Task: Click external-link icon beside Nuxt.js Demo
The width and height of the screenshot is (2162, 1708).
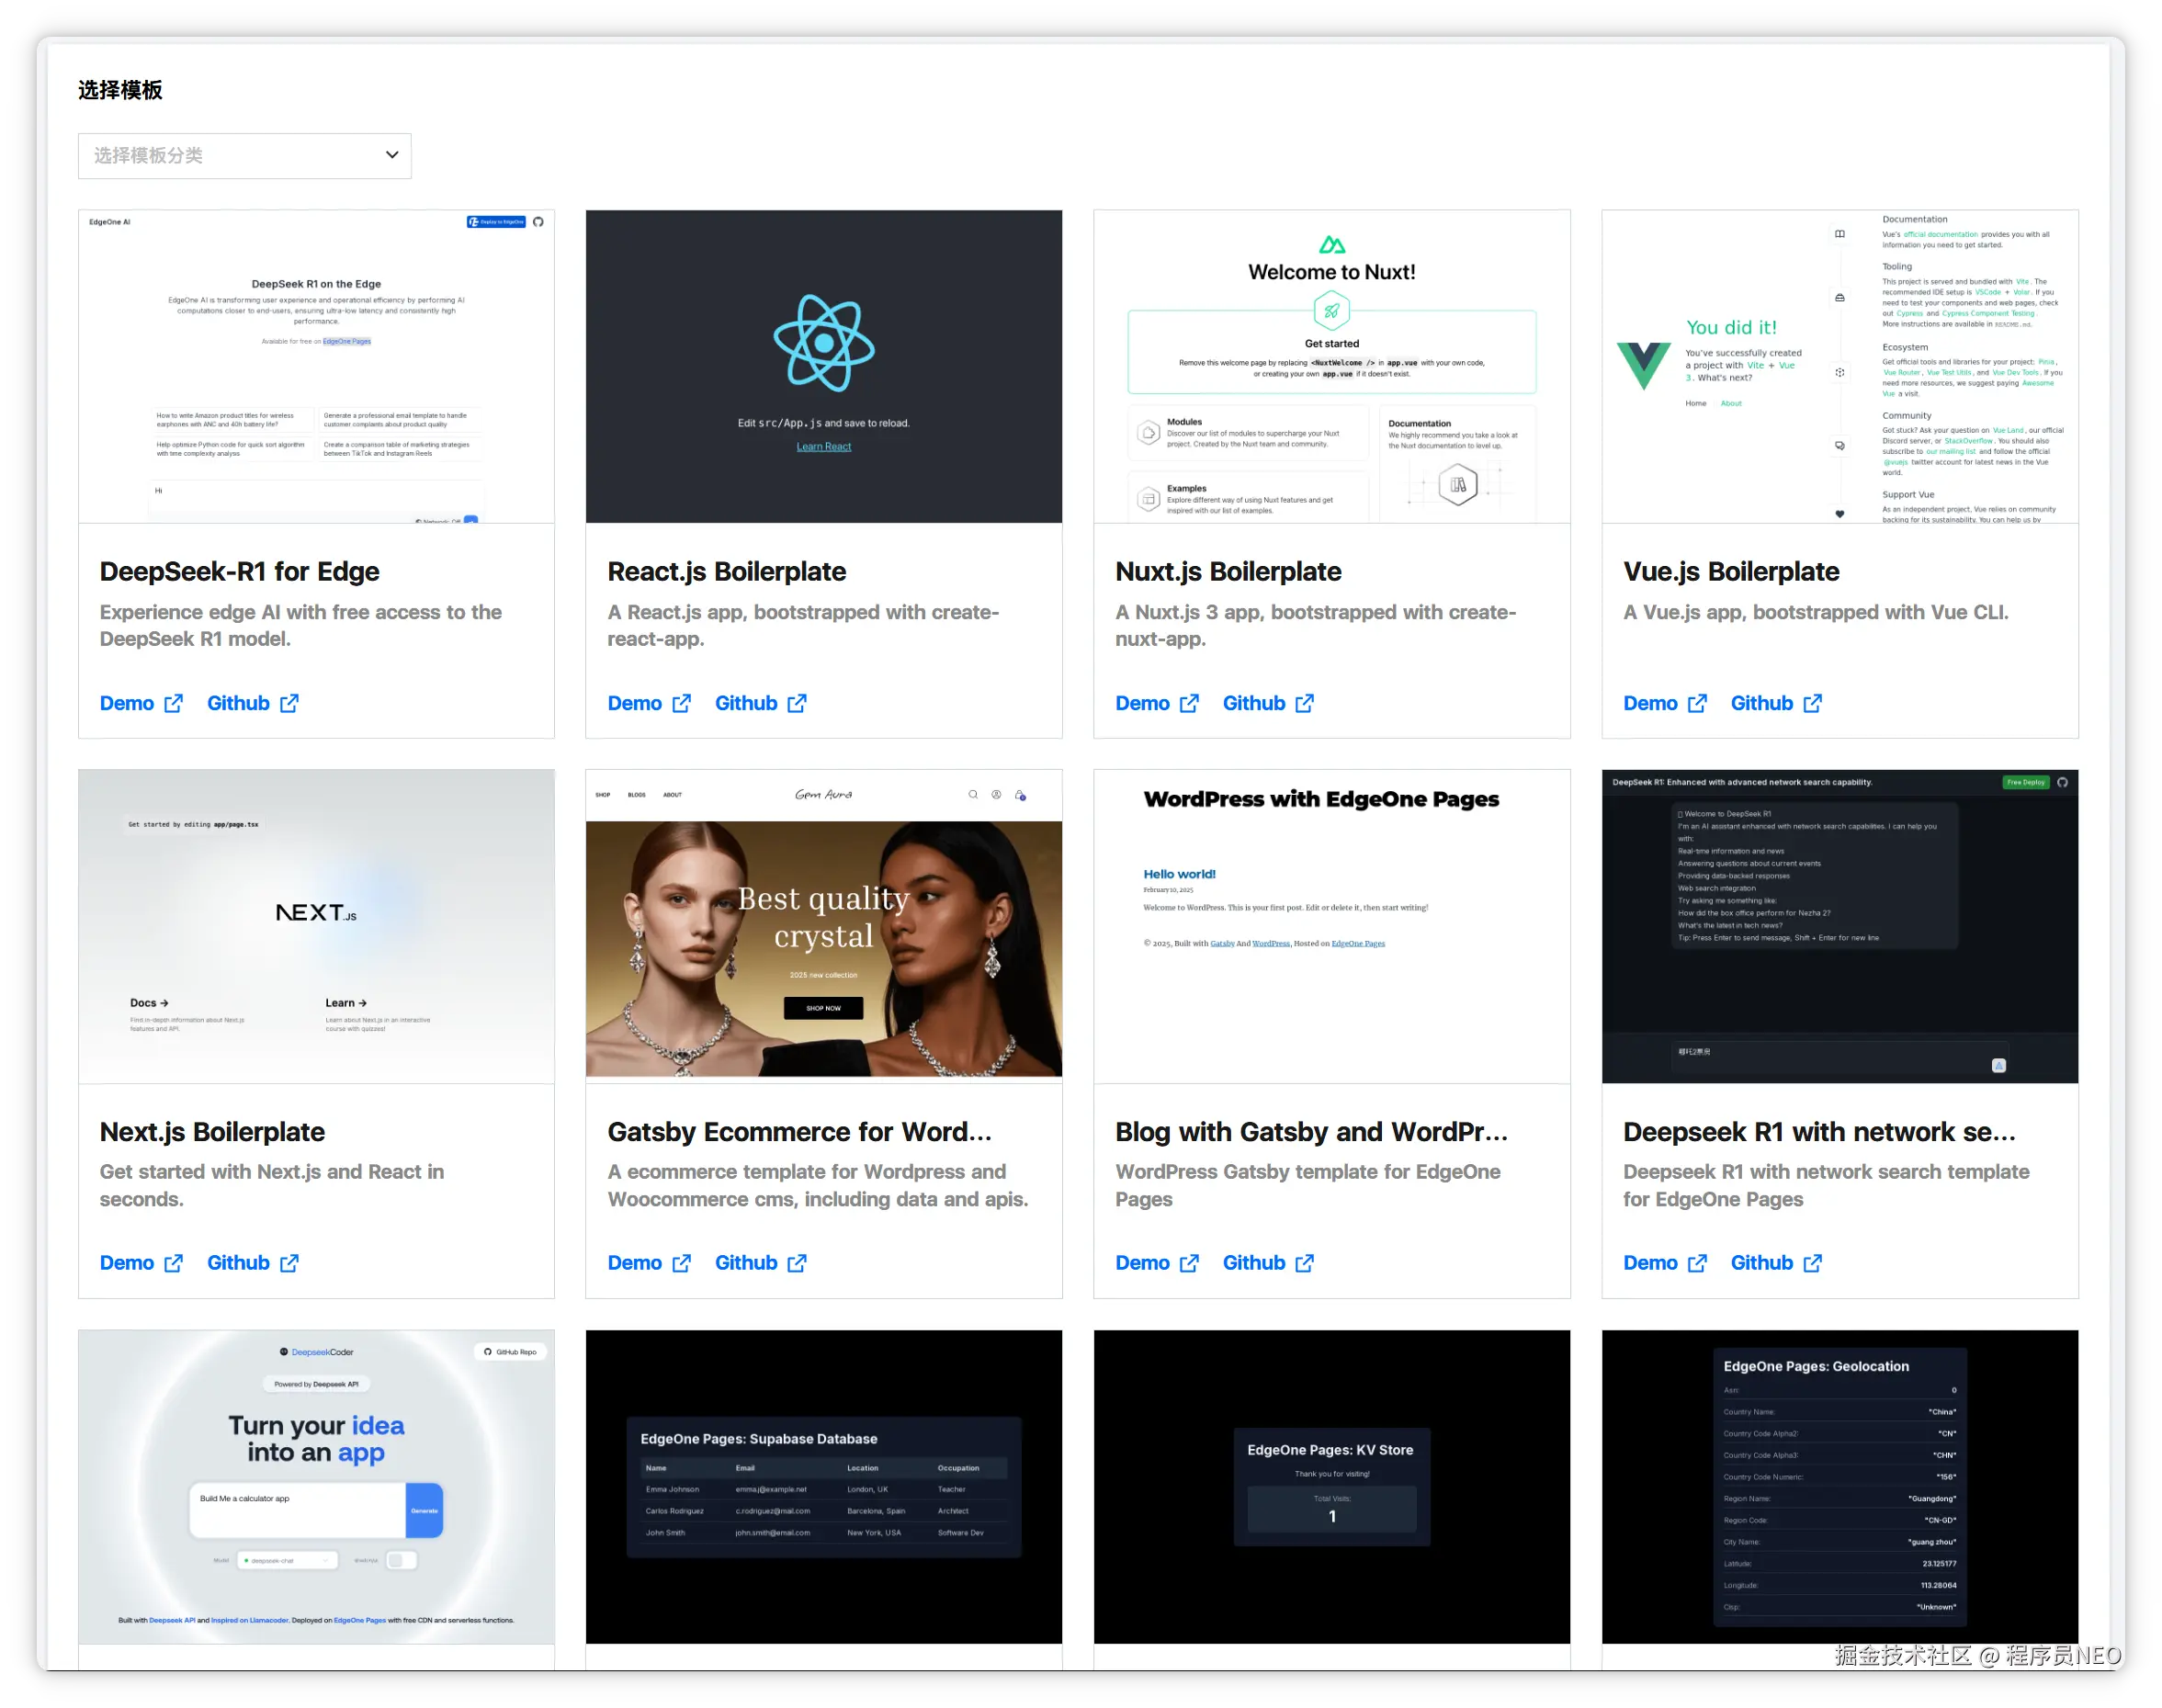Action: click(1189, 703)
